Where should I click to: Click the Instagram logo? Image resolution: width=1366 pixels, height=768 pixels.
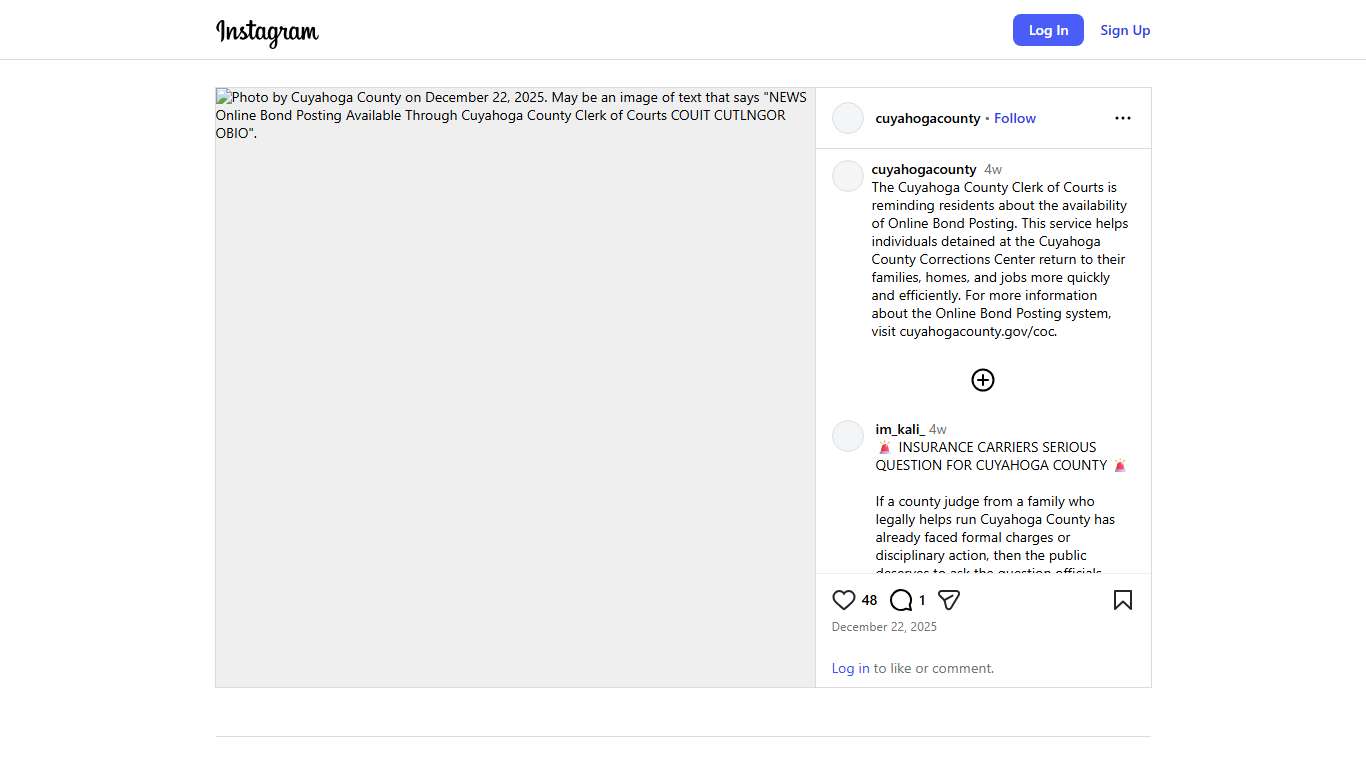[x=267, y=31]
